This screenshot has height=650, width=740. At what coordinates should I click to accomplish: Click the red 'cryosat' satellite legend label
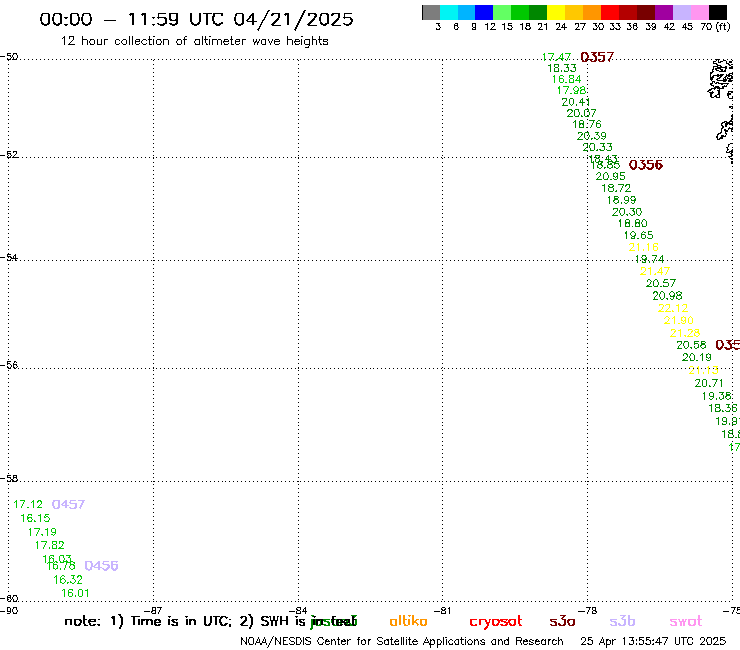tap(496, 622)
